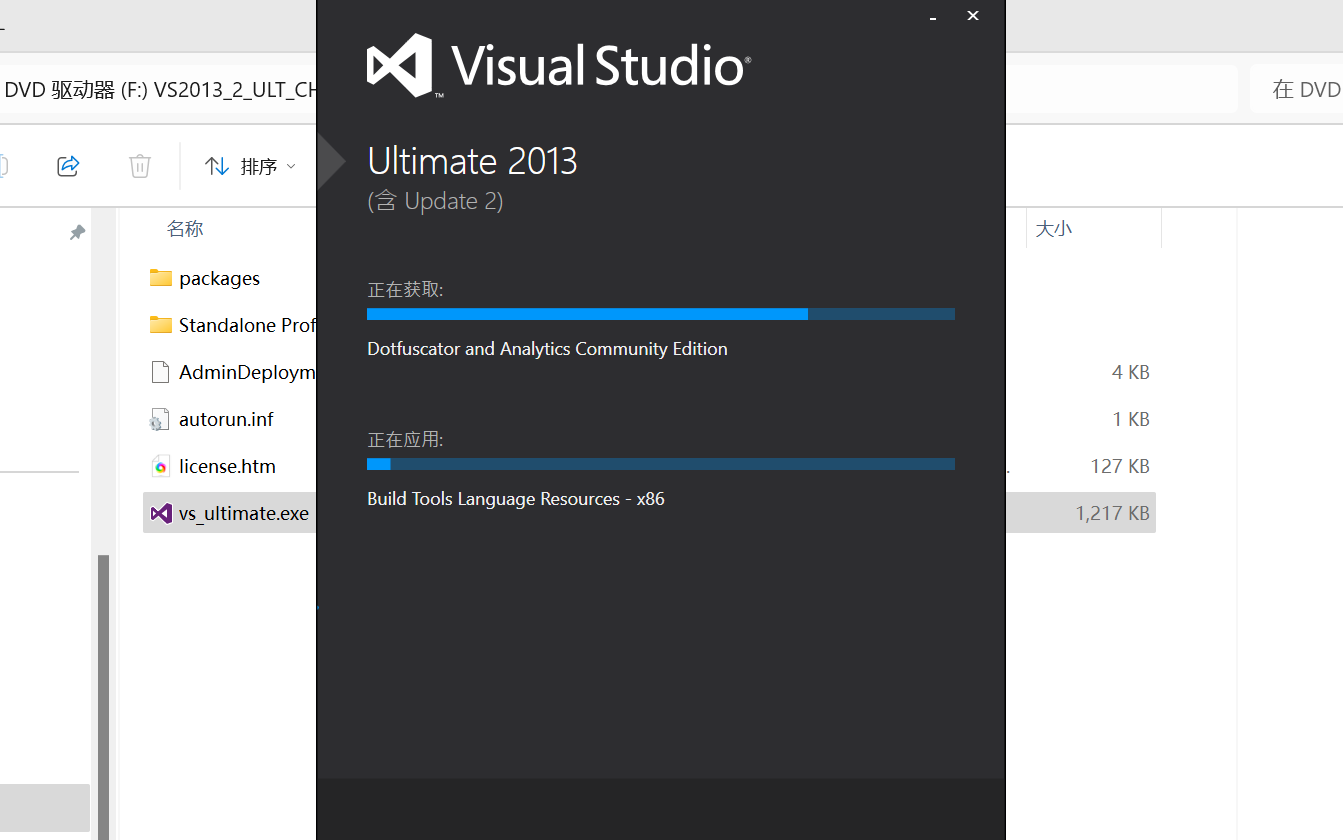Click the 127 KB size value

coord(1120,466)
